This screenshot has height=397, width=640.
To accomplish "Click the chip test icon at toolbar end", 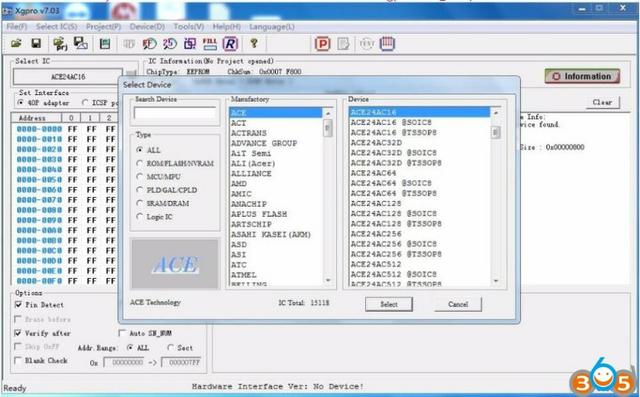I will 387,44.
